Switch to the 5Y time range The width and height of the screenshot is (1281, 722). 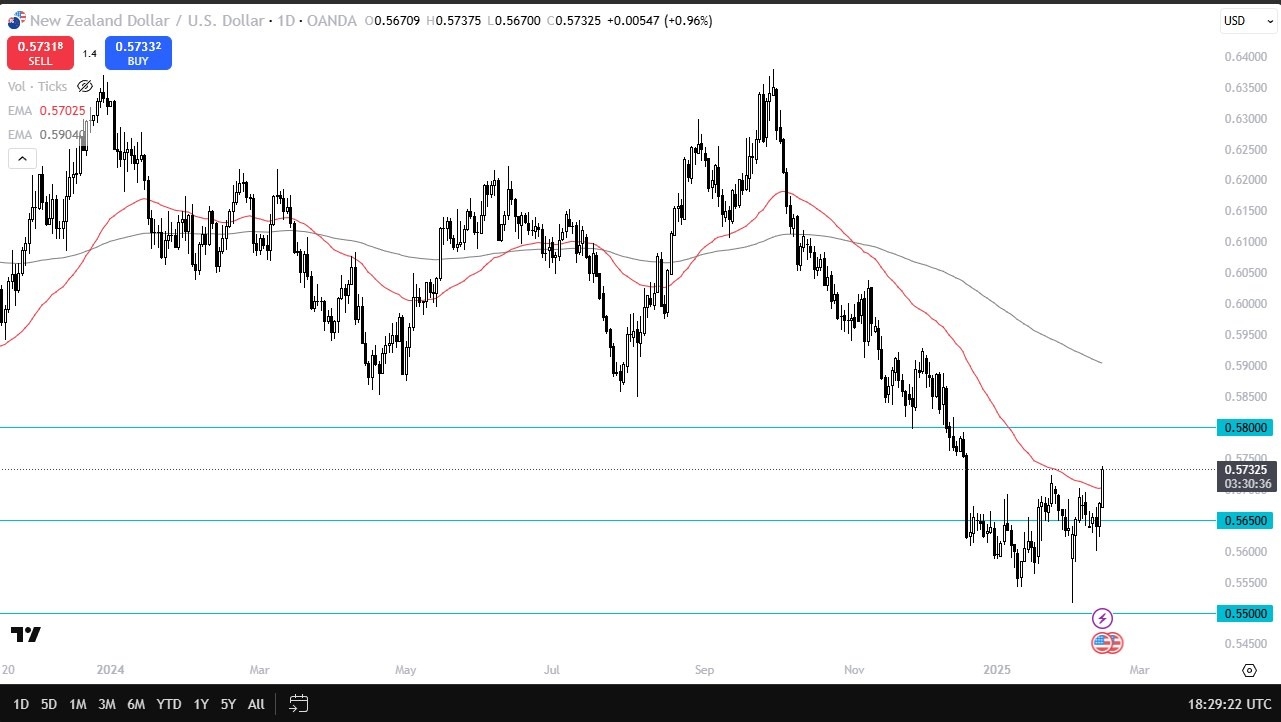coord(228,704)
